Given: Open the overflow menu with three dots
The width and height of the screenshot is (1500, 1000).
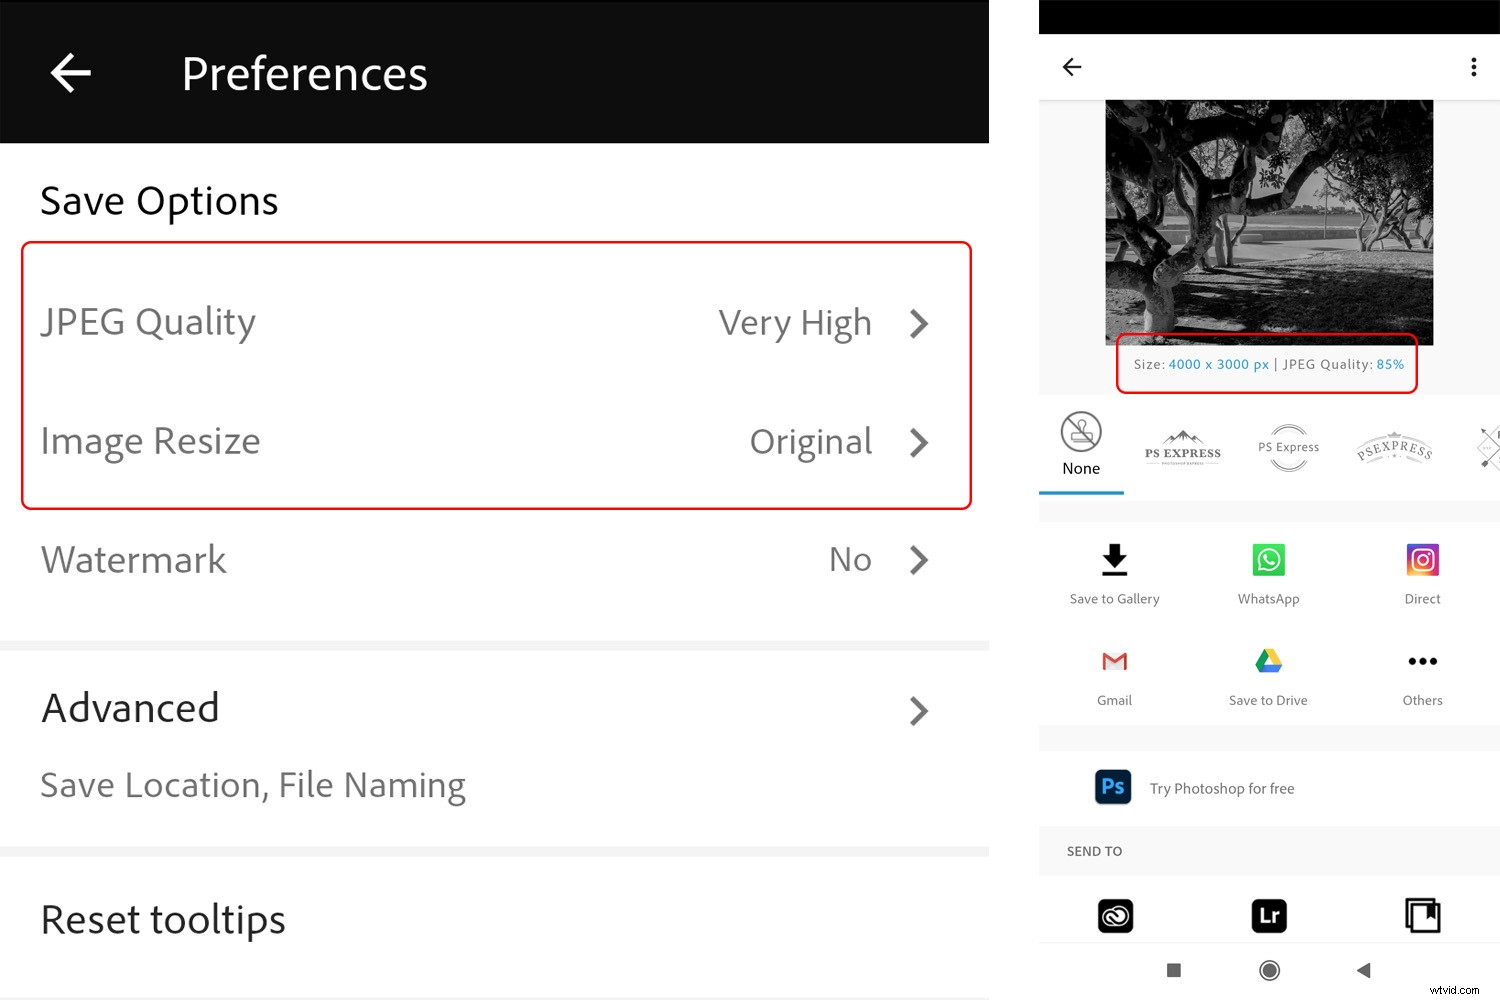Looking at the screenshot, I should [x=1473, y=67].
